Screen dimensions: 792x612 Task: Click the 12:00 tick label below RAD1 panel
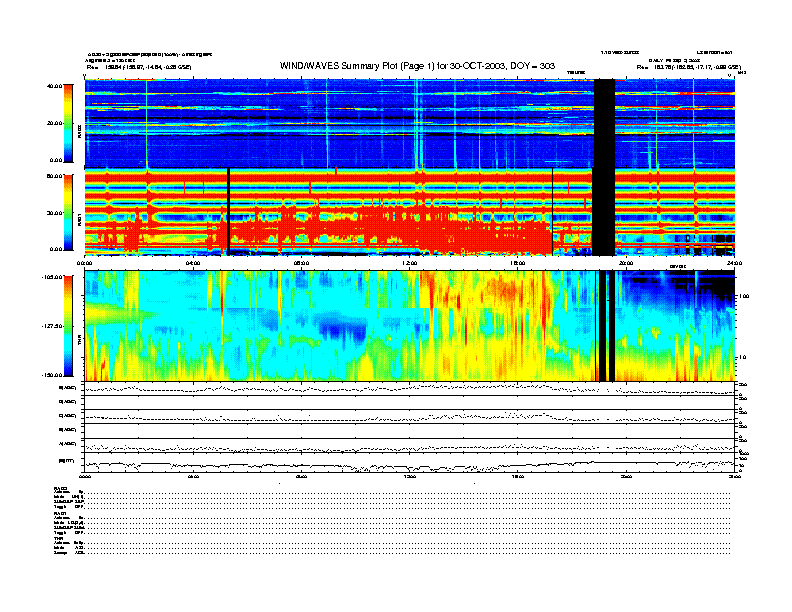click(x=409, y=263)
